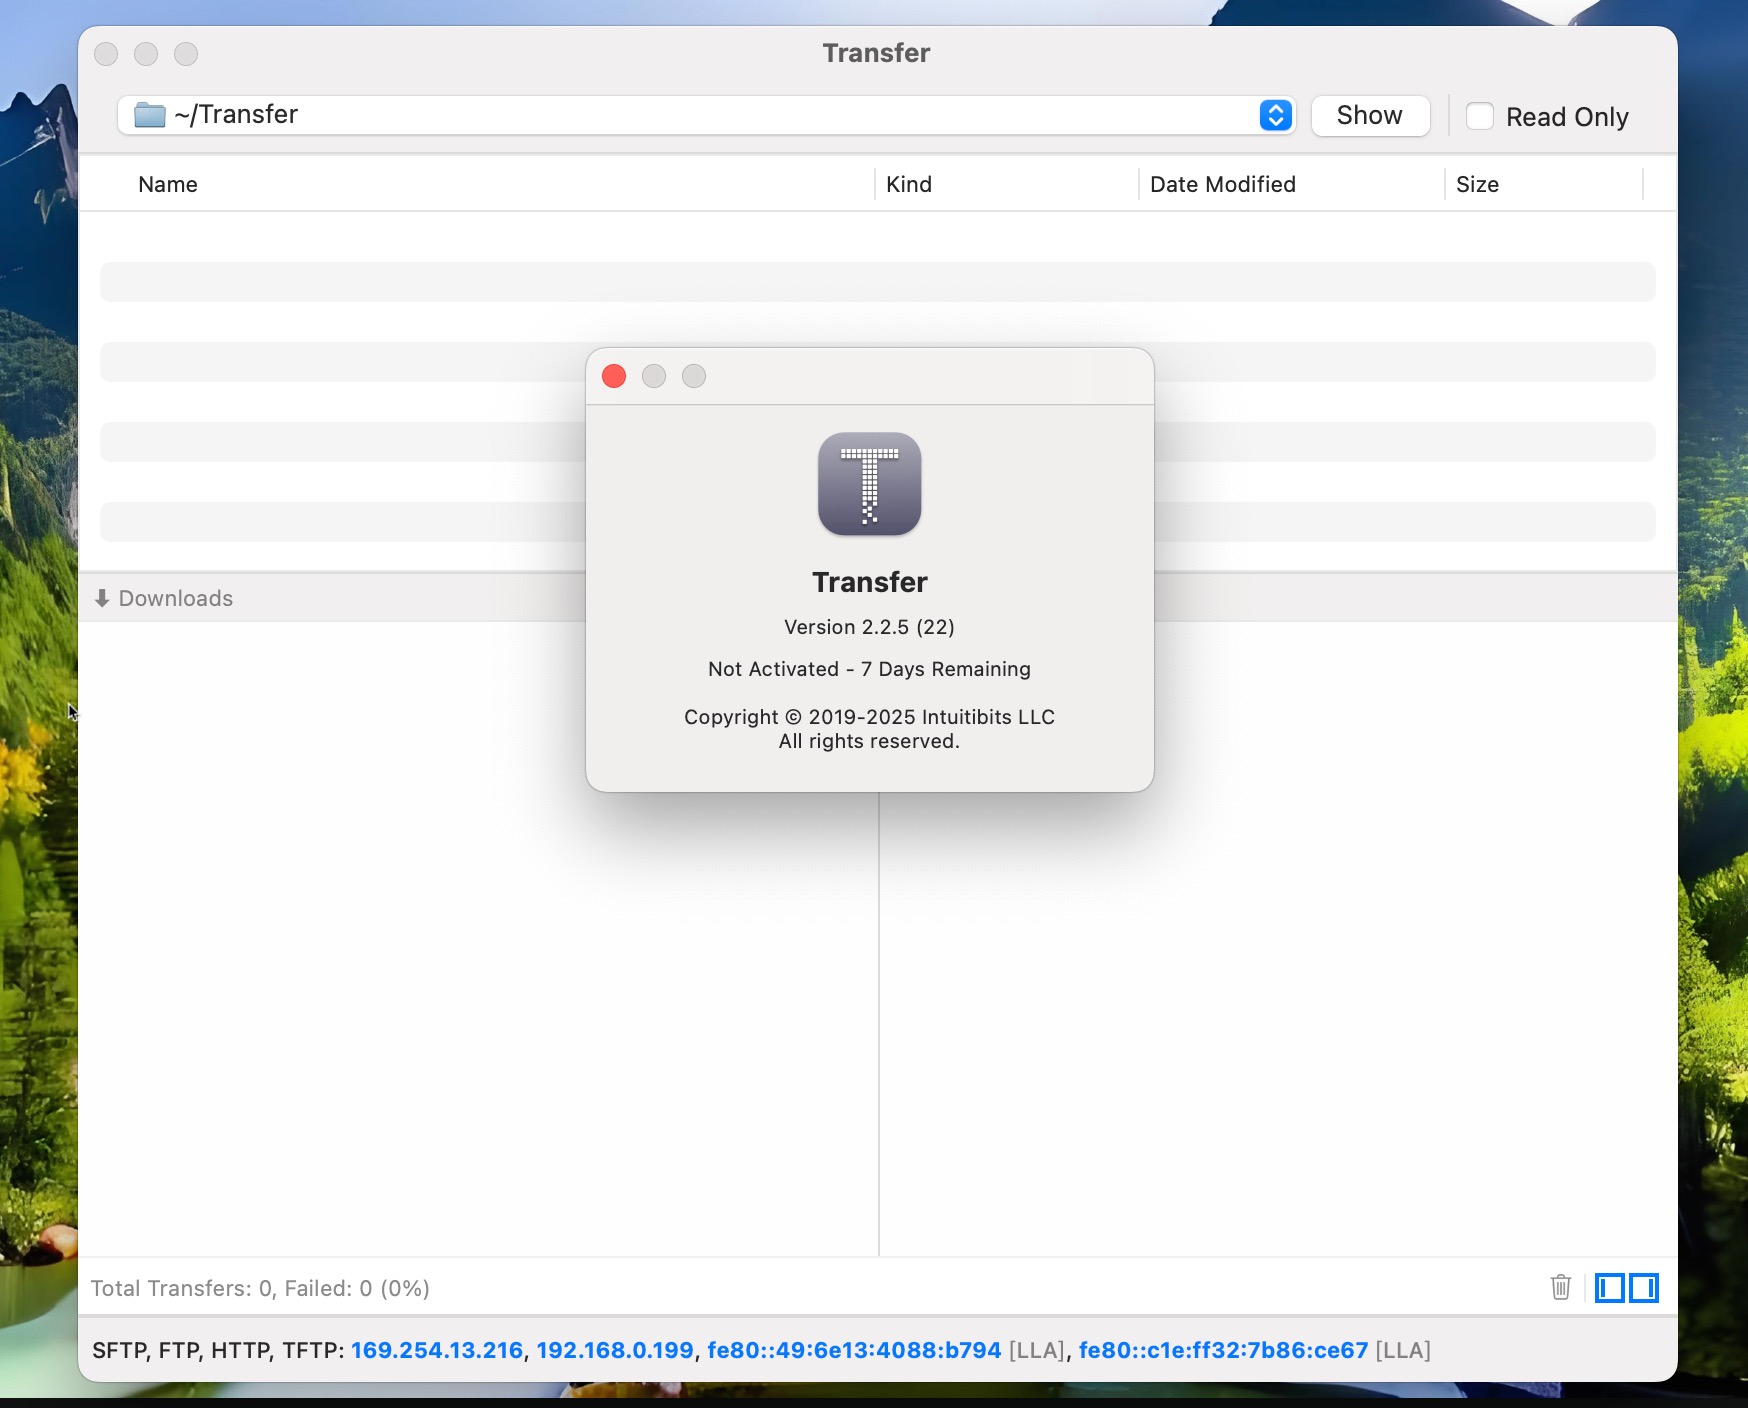This screenshot has height=1410, width=1748.
Task: Click the folder icon next to ~/Transfer
Action: click(x=150, y=115)
